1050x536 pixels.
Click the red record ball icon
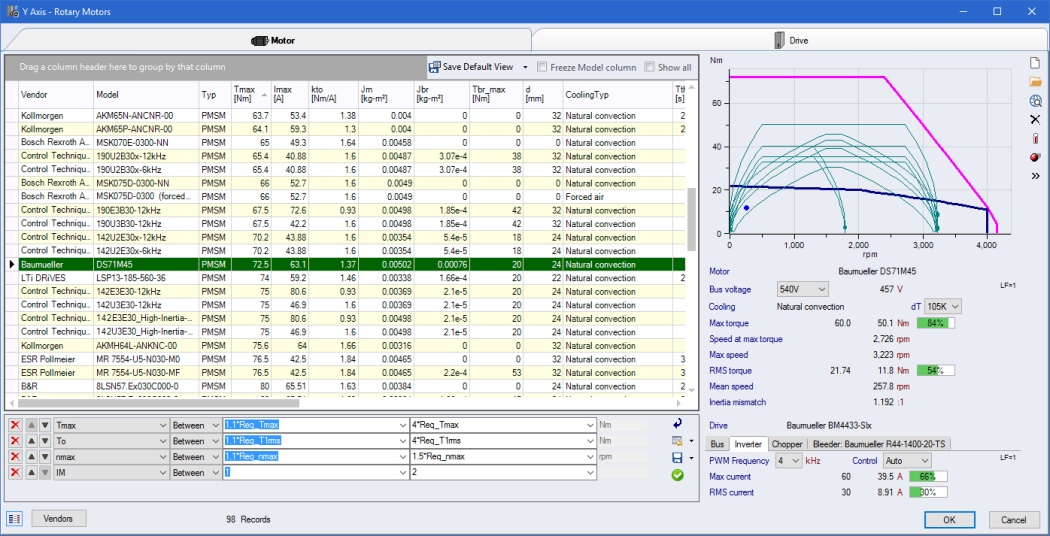(x=1035, y=157)
